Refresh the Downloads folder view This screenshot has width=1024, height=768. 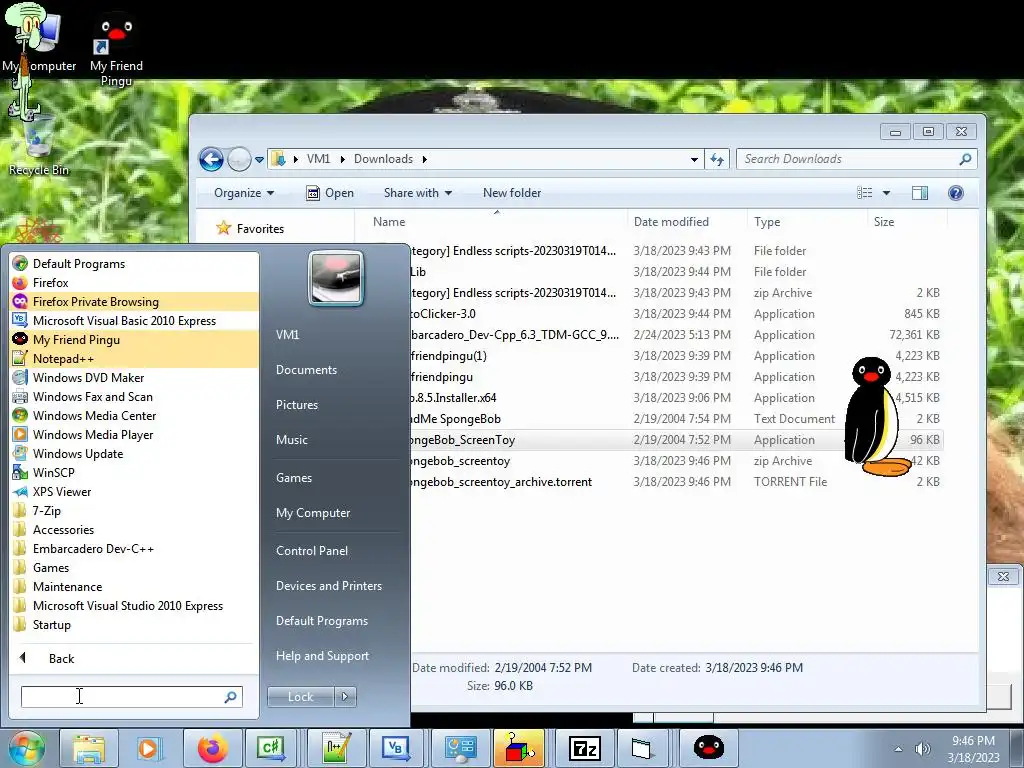(x=717, y=159)
